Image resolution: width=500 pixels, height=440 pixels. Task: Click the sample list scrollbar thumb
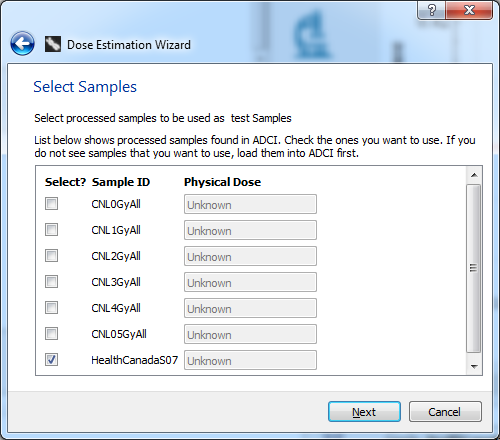[x=474, y=268]
